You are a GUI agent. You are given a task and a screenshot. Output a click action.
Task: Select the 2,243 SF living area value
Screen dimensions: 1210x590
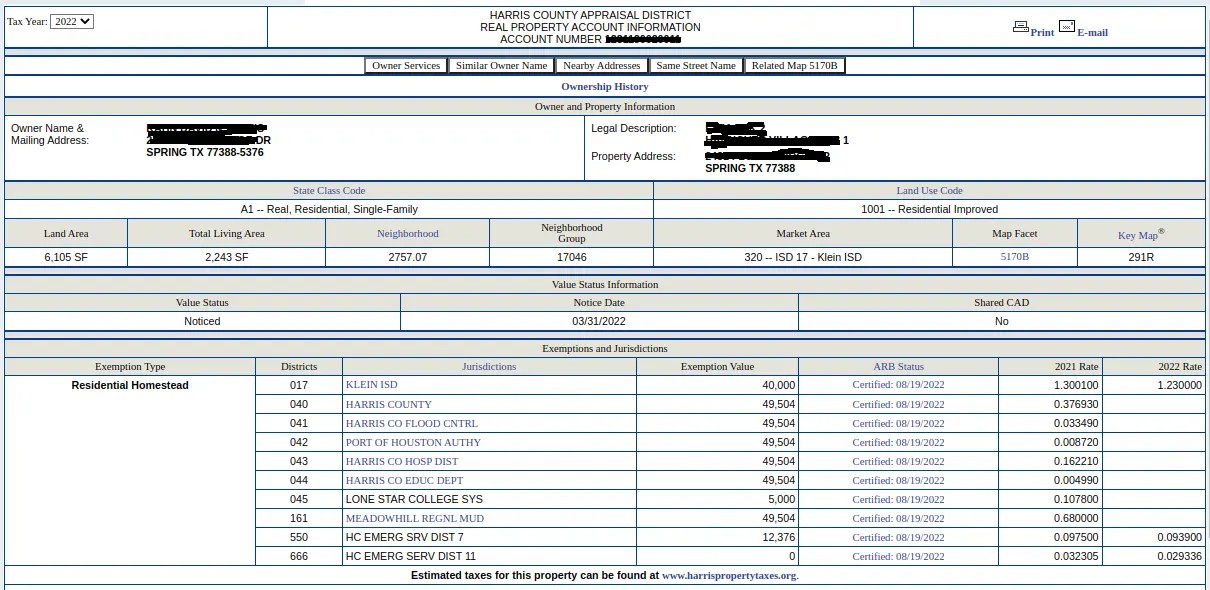[227, 257]
